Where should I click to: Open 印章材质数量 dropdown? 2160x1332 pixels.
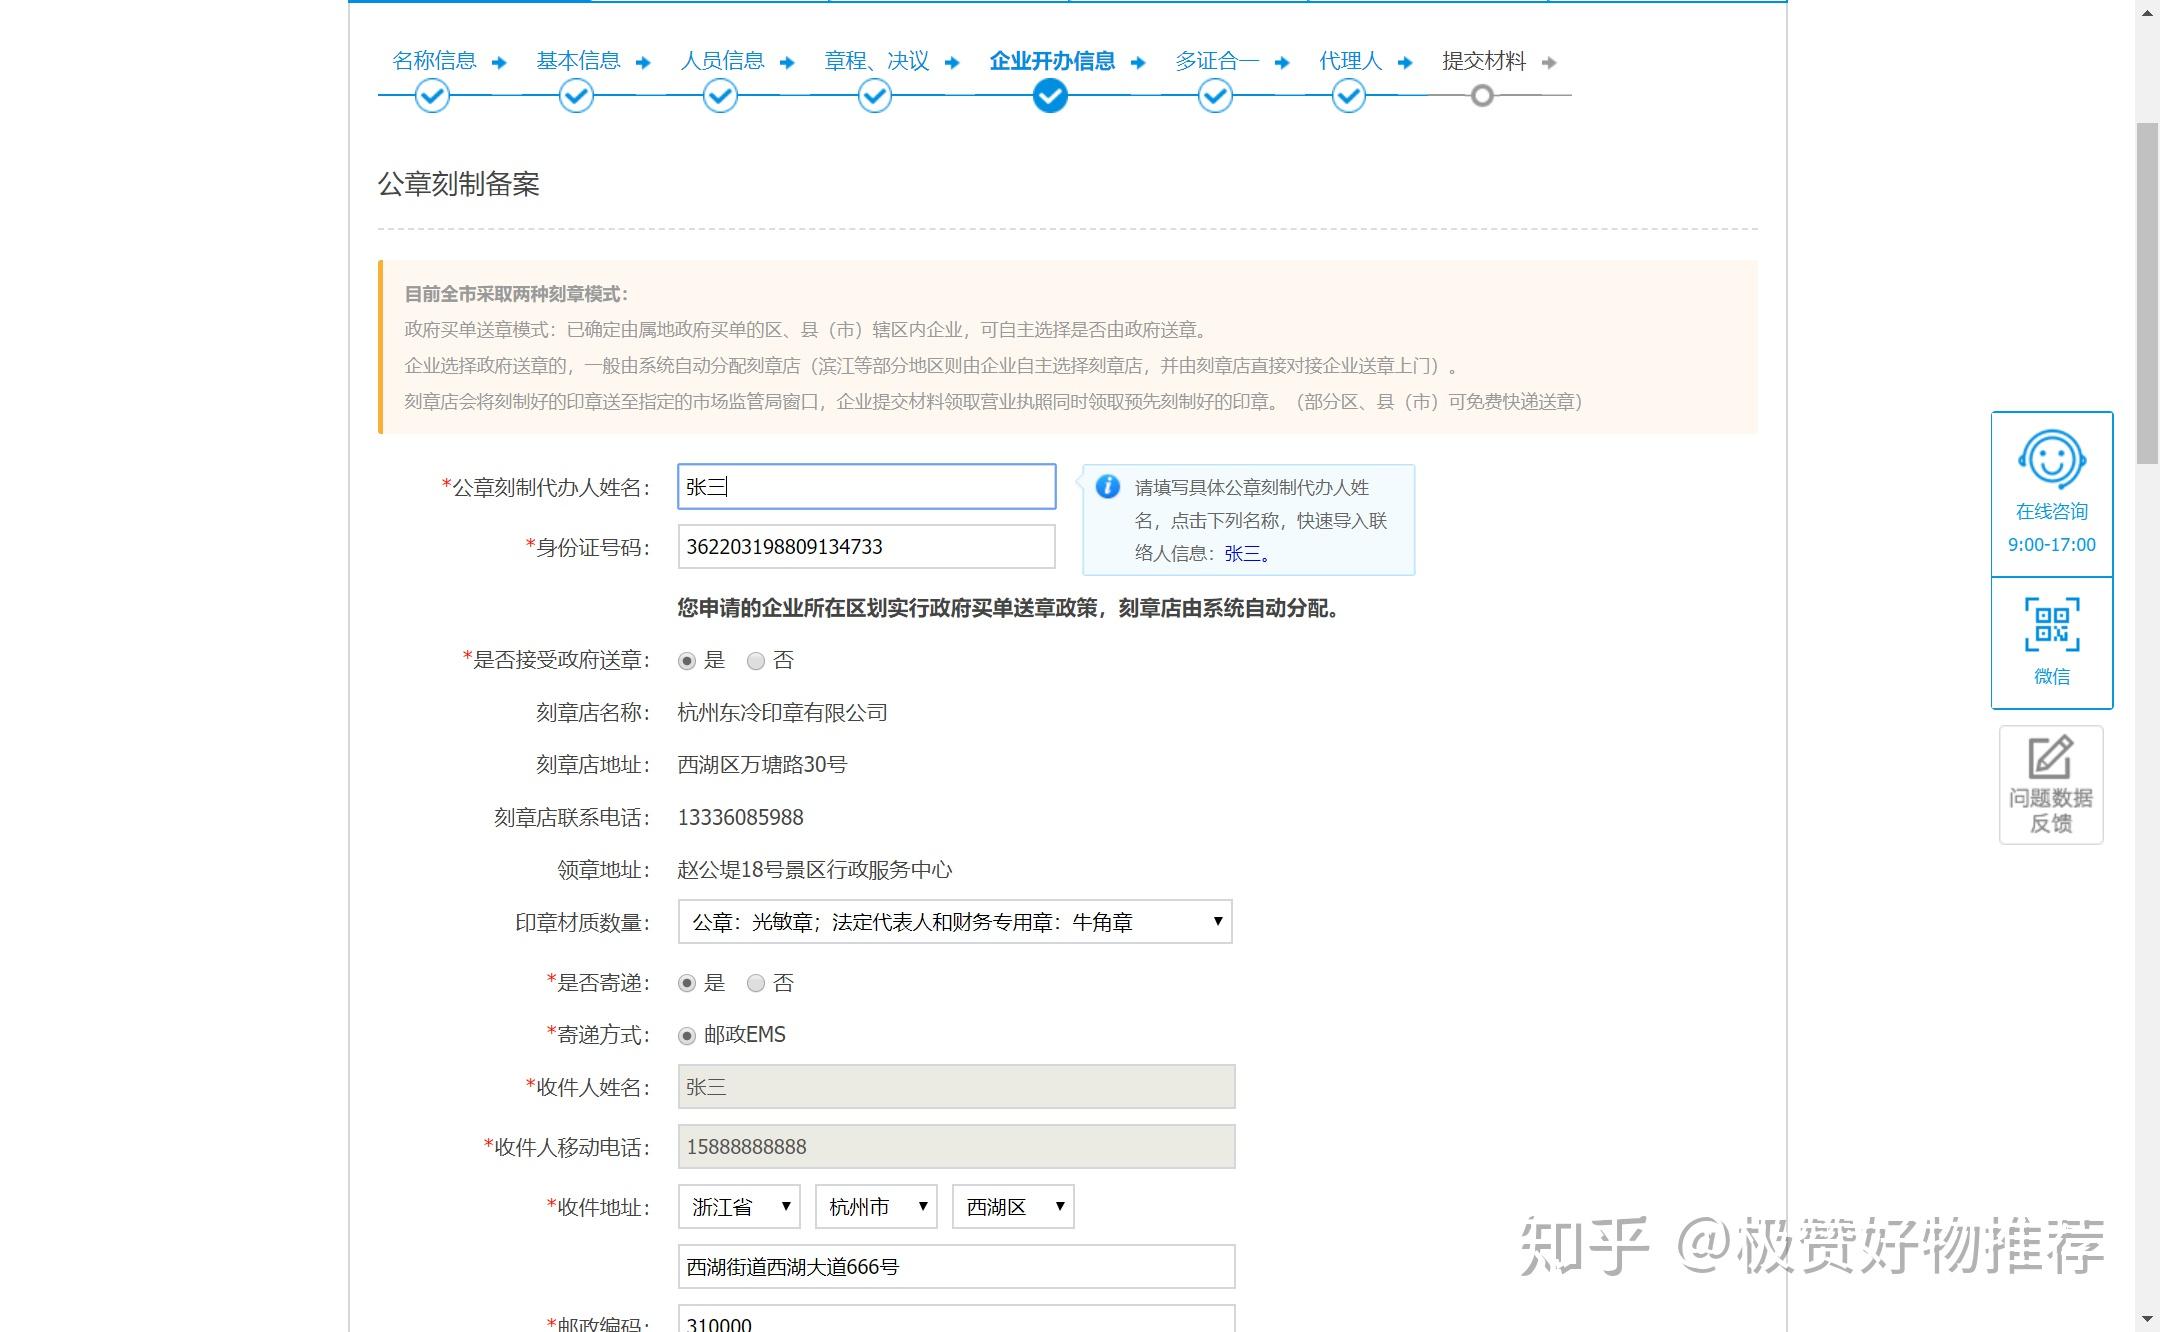click(x=955, y=922)
